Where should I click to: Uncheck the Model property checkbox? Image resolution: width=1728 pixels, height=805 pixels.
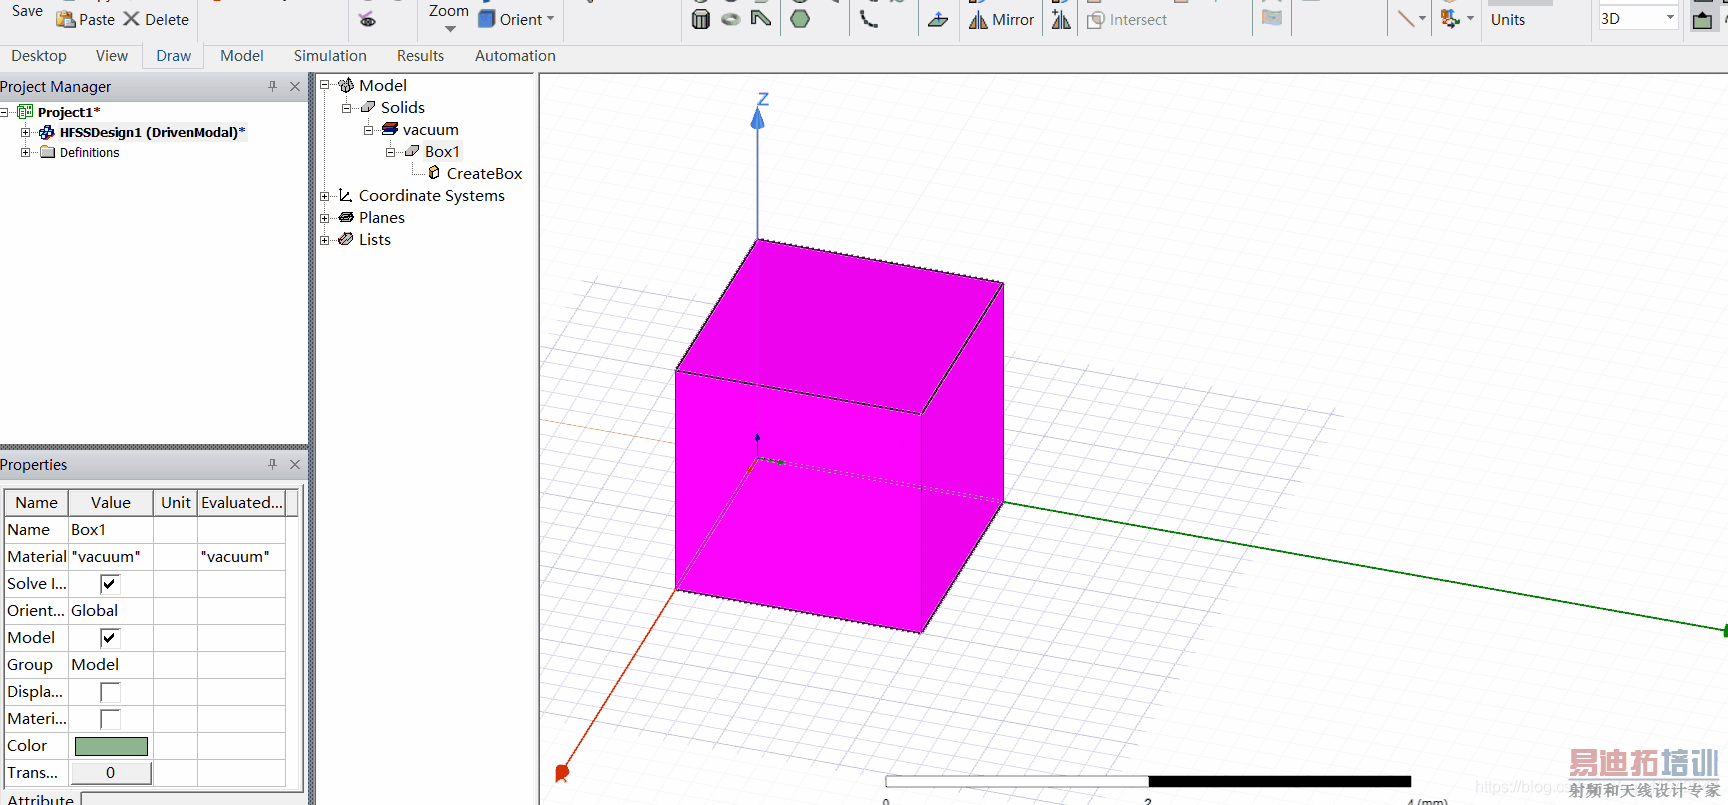(x=110, y=638)
